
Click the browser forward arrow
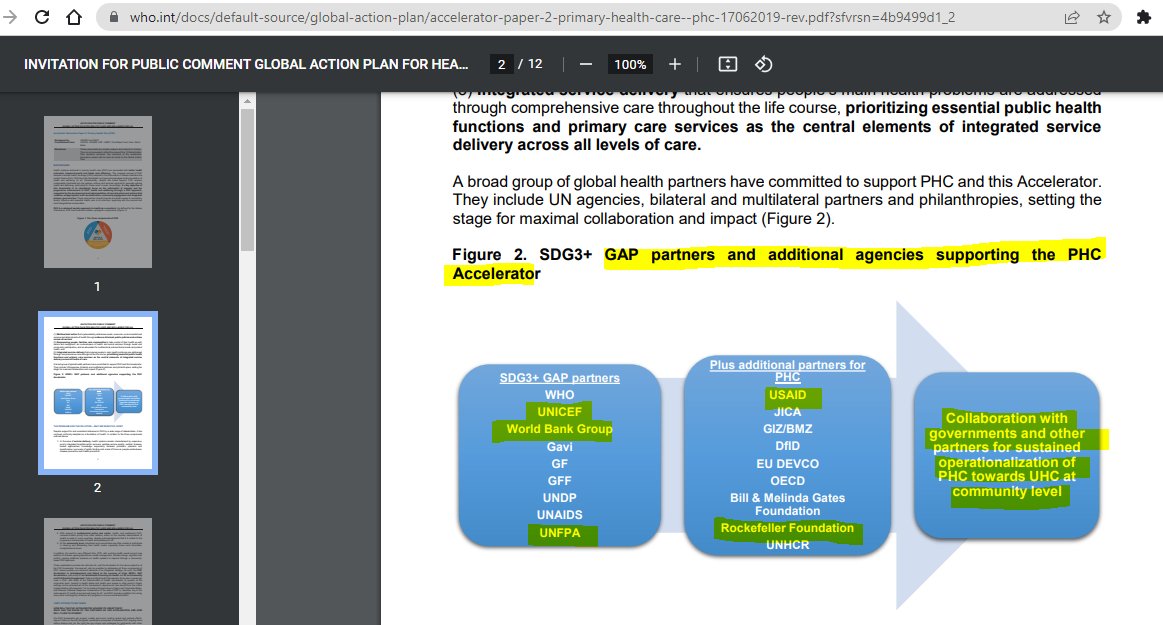pos(10,17)
